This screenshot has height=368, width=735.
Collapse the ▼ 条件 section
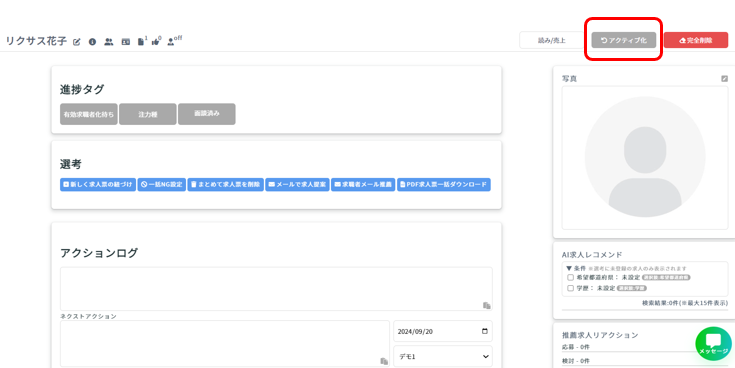576,268
